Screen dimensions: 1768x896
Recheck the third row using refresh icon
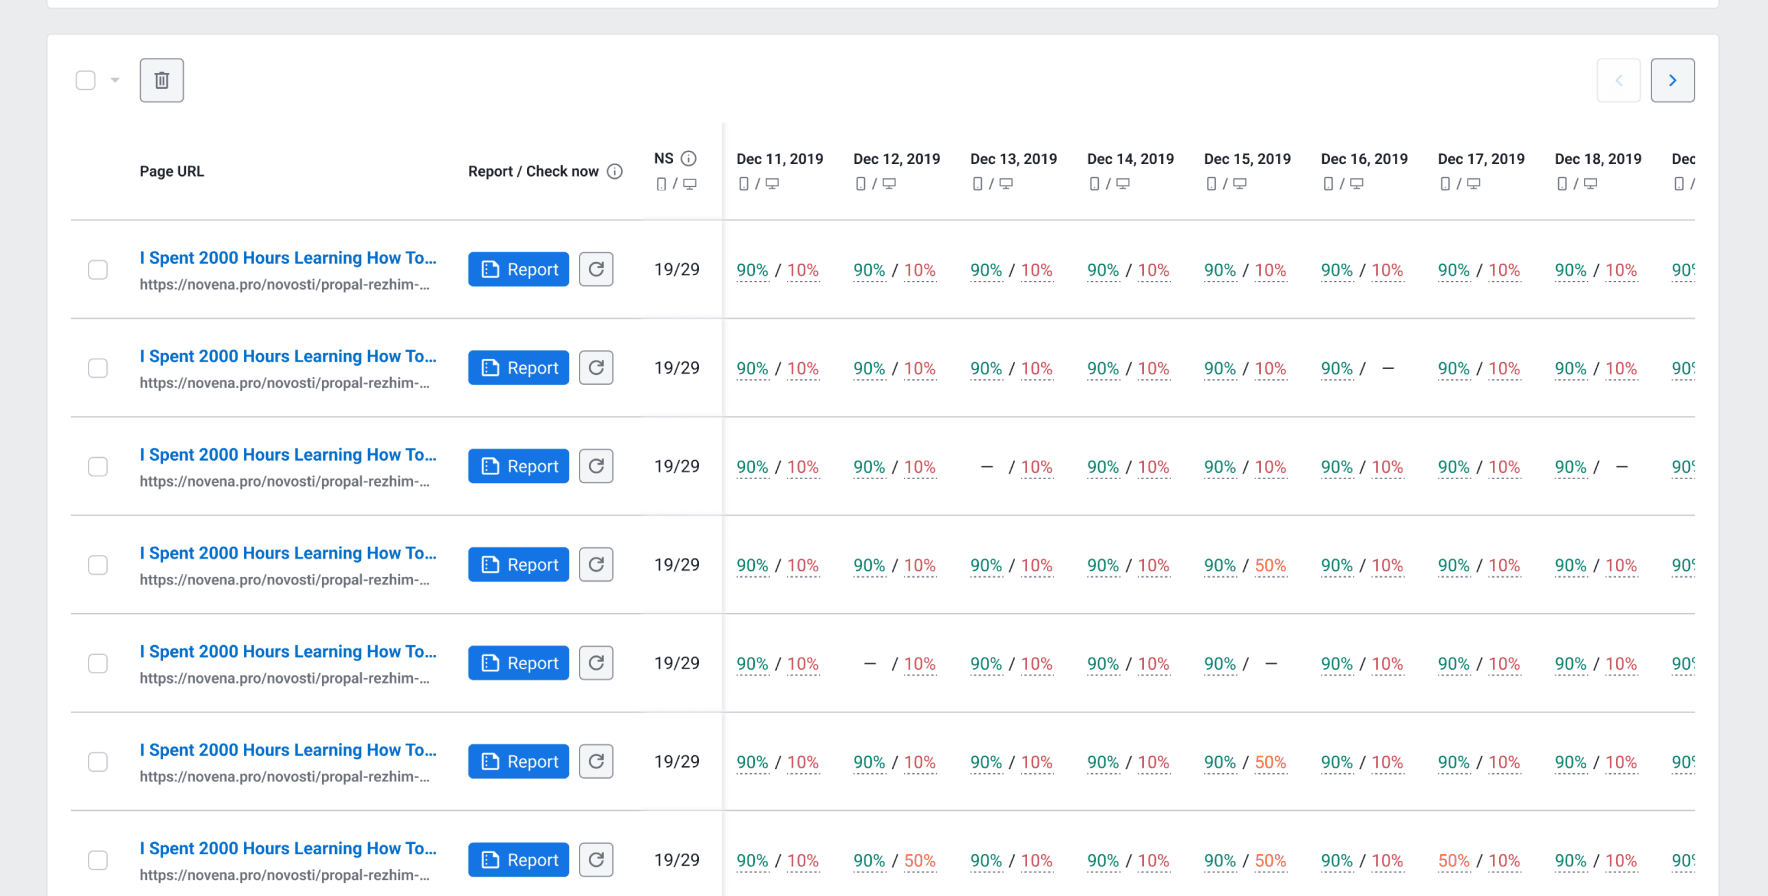pos(596,466)
